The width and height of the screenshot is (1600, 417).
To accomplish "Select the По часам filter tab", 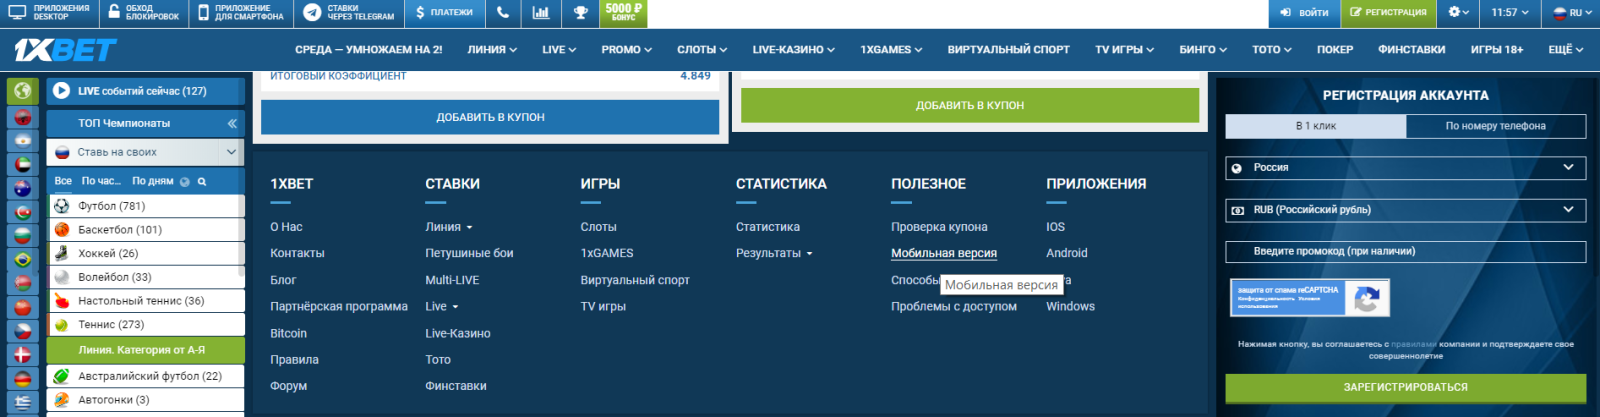I will tap(101, 181).
